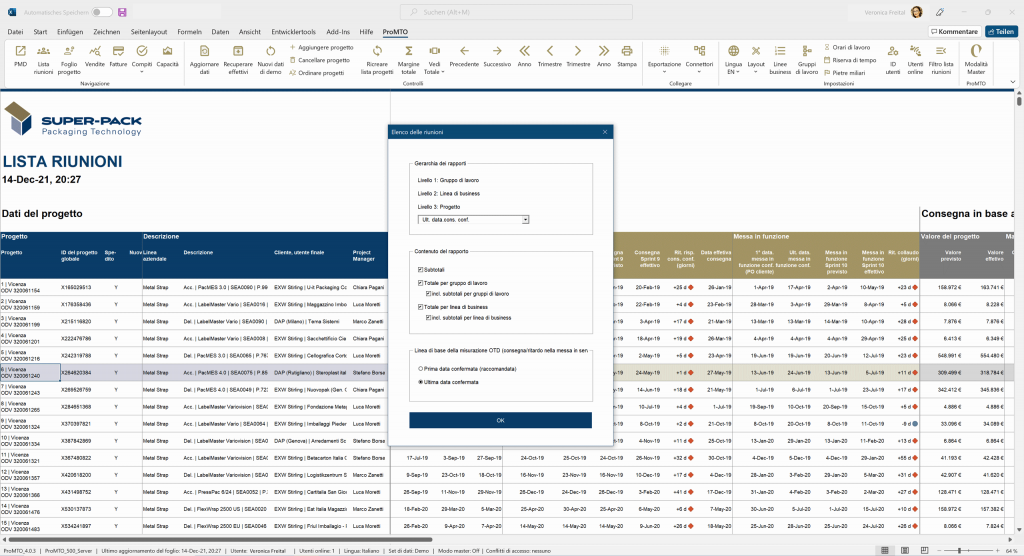This screenshot has width=1024, height=556.
Task: Open the Esportazione dropdown in ribbon
Action: pos(664,58)
